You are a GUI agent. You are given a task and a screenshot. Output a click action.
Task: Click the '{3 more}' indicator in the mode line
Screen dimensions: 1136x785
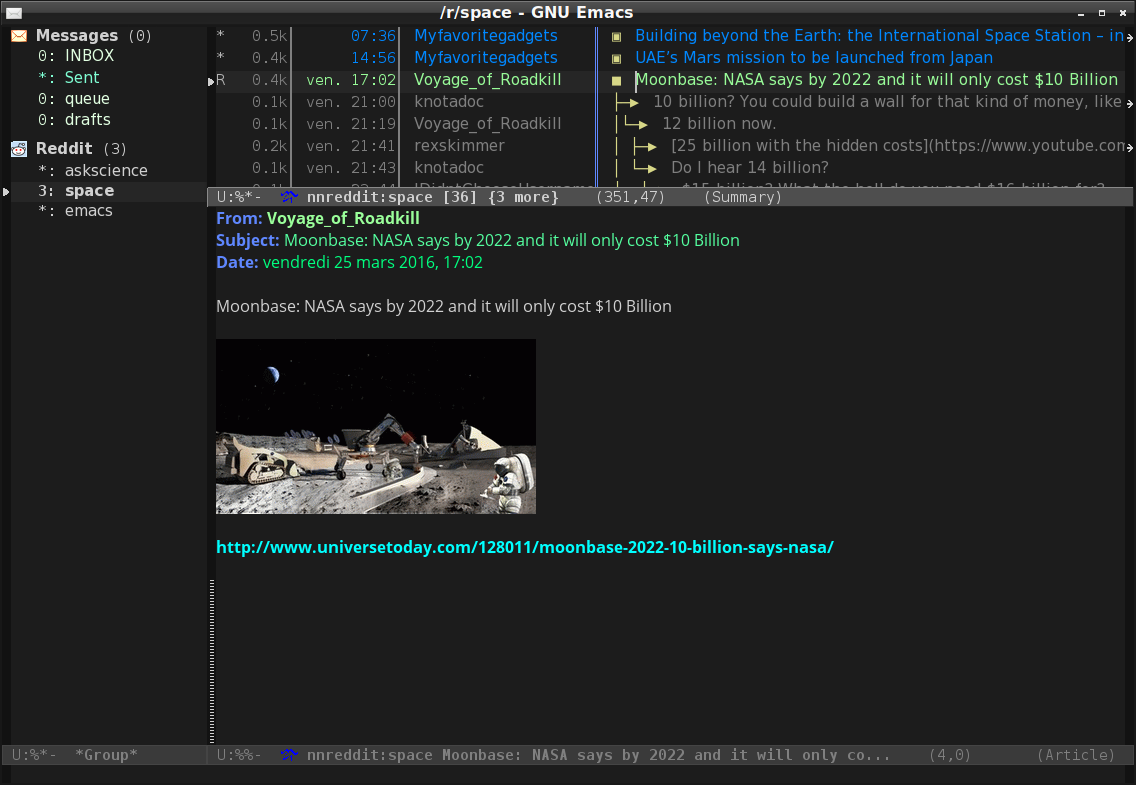pos(523,197)
